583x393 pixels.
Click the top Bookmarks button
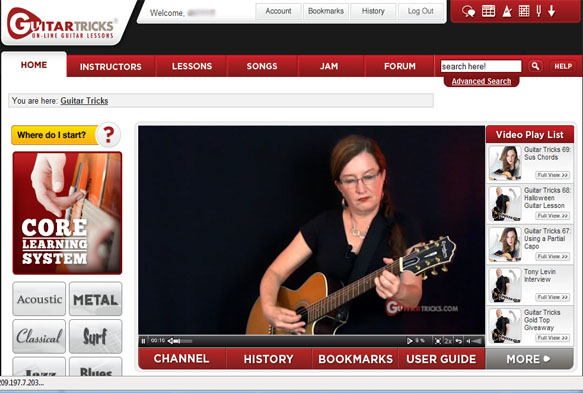pos(326,12)
